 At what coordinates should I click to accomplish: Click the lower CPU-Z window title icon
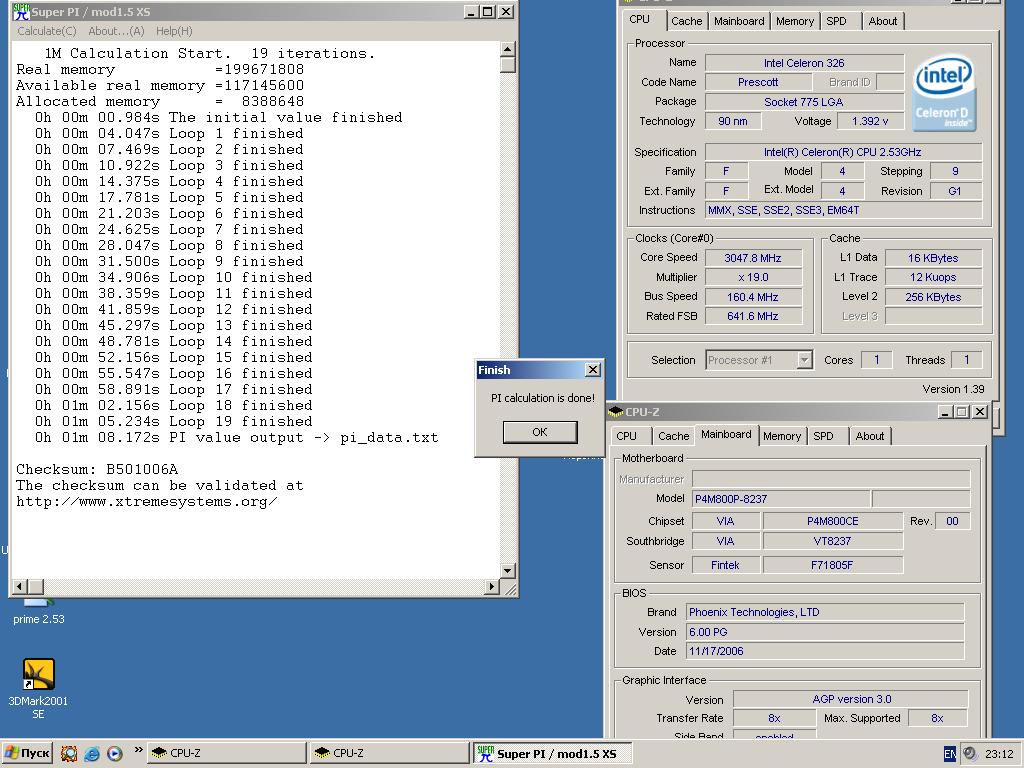615,412
